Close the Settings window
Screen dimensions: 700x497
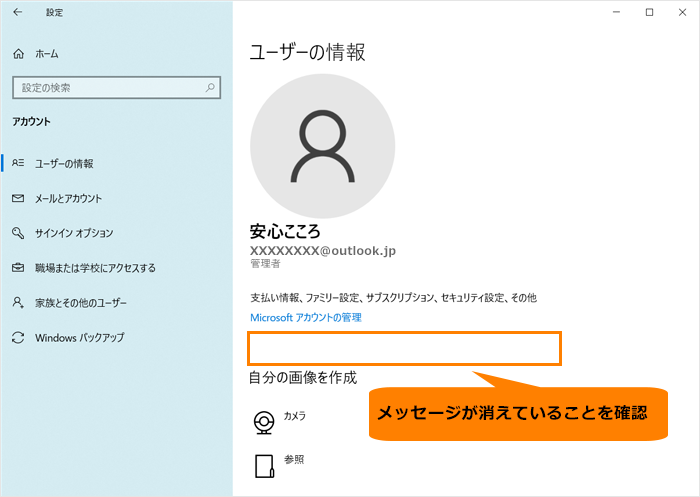(x=683, y=12)
